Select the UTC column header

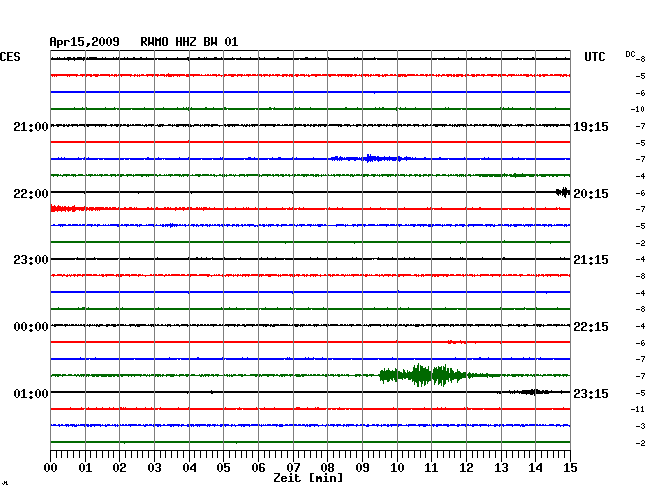click(595, 57)
